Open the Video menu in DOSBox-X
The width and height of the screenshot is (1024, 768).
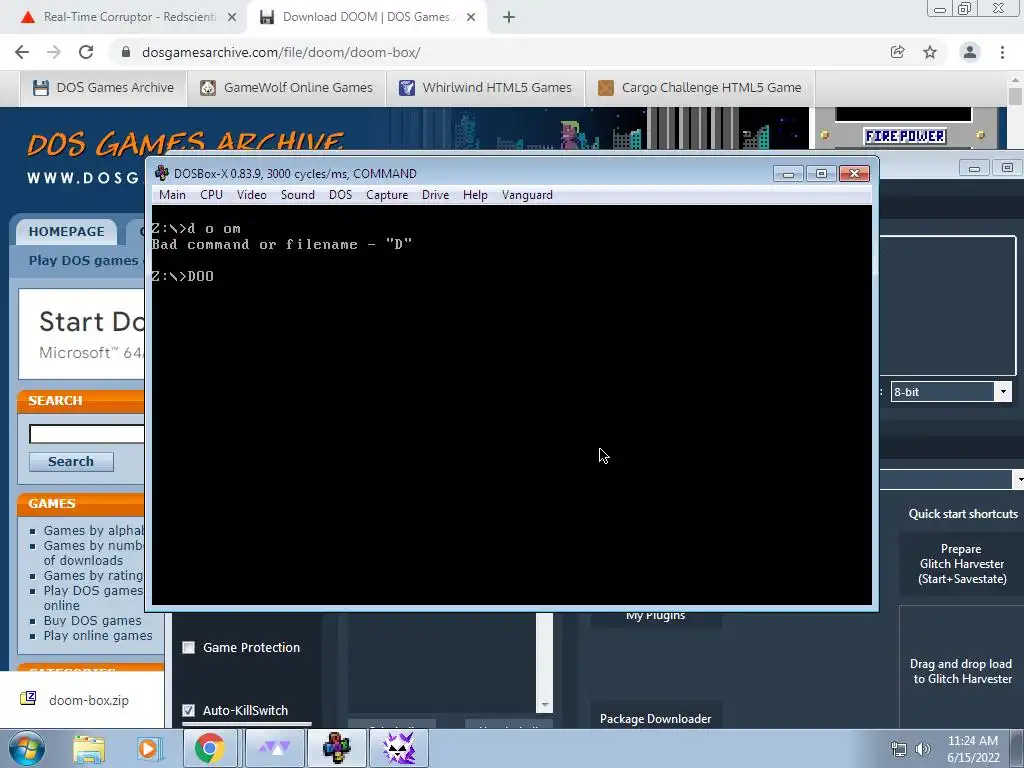coord(251,195)
